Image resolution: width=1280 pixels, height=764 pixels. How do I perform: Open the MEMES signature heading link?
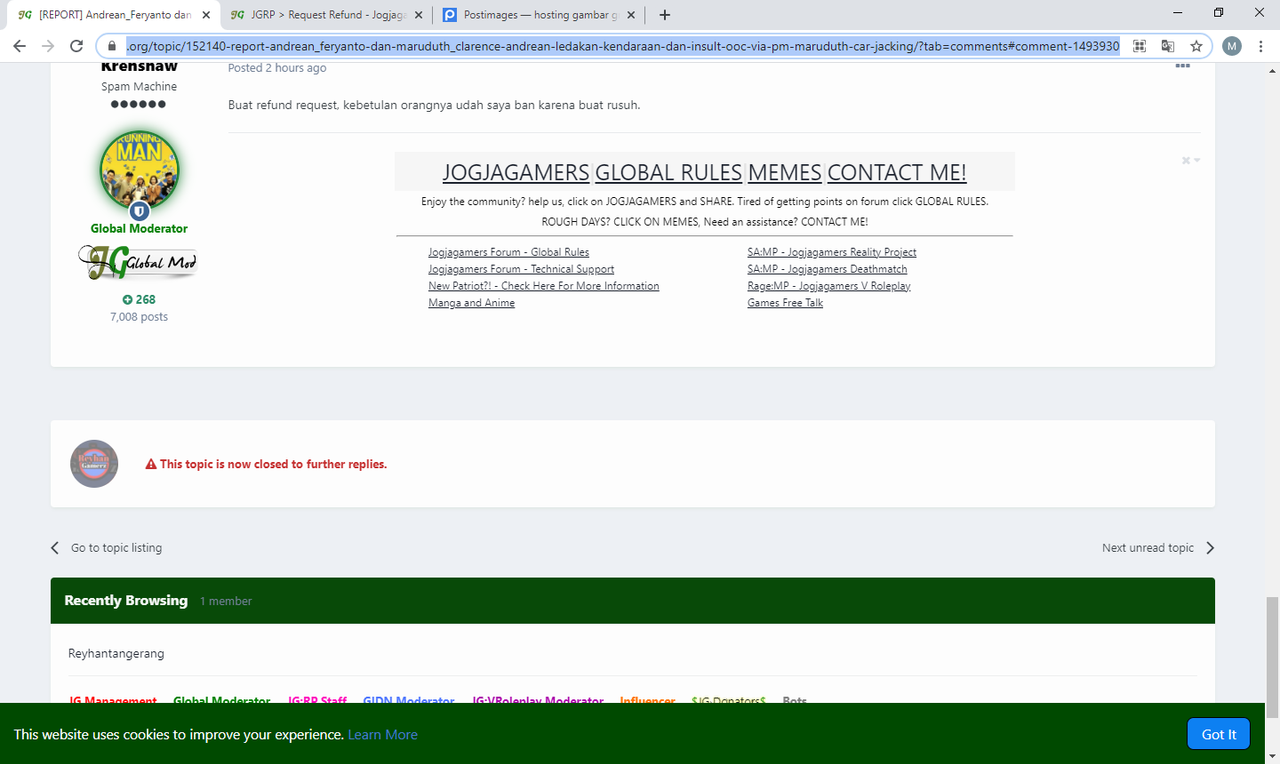[785, 172]
